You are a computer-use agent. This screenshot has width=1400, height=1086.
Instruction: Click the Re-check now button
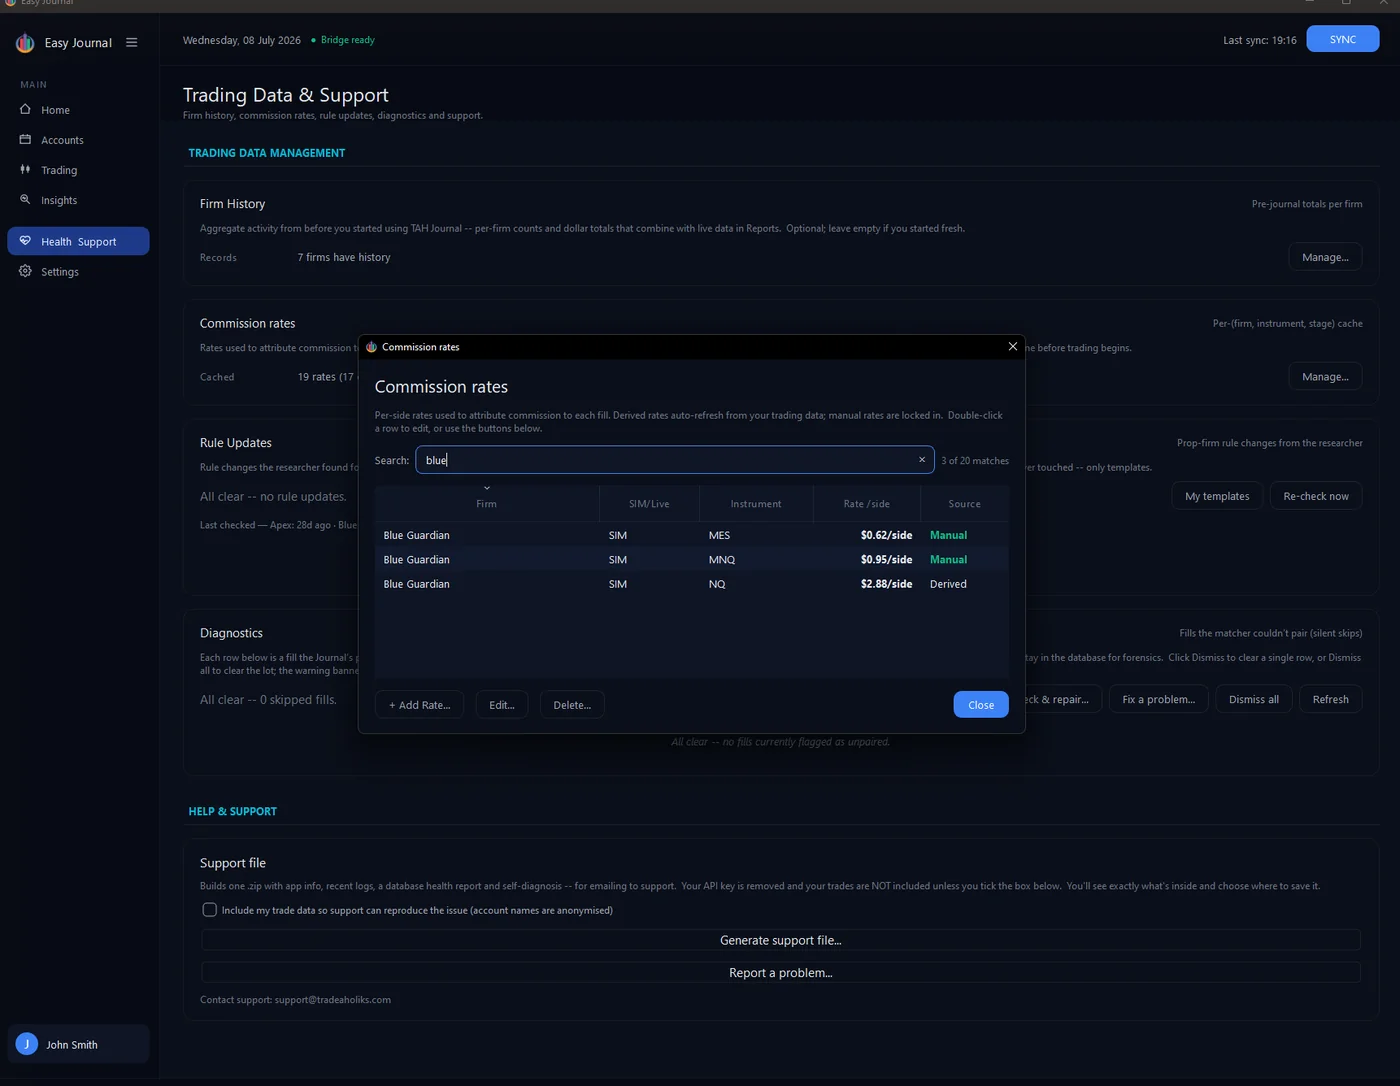pos(1316,496)
